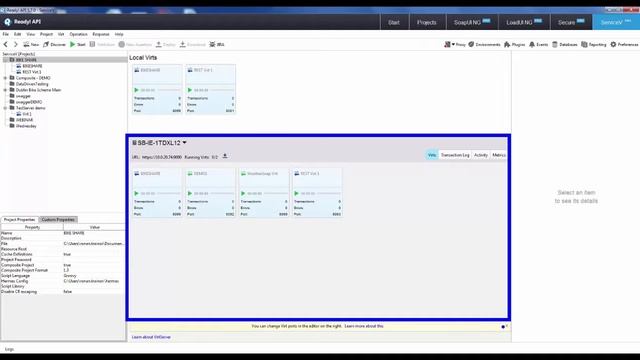The image size is (640, 360).
Task: Switch to the Start tab
Action: (394, 22)
